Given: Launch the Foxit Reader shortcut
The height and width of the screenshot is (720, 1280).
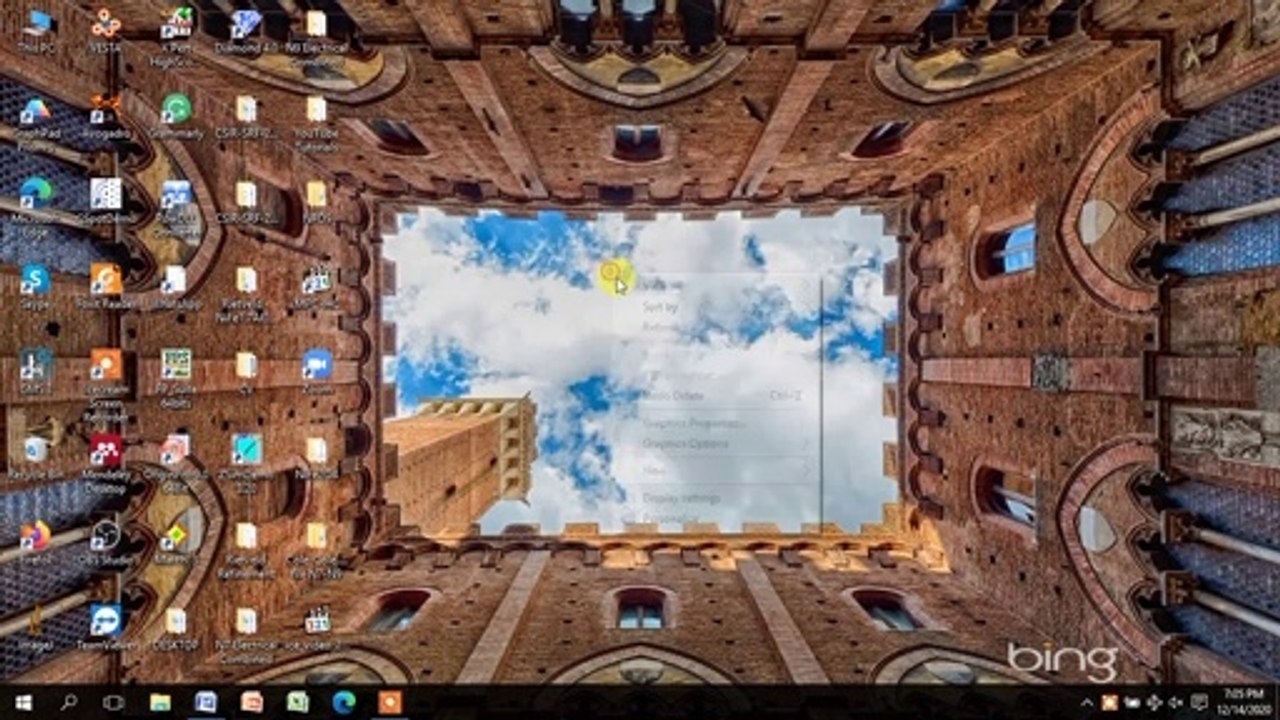Looking at the screenshot, I should [x=106, y=286].
